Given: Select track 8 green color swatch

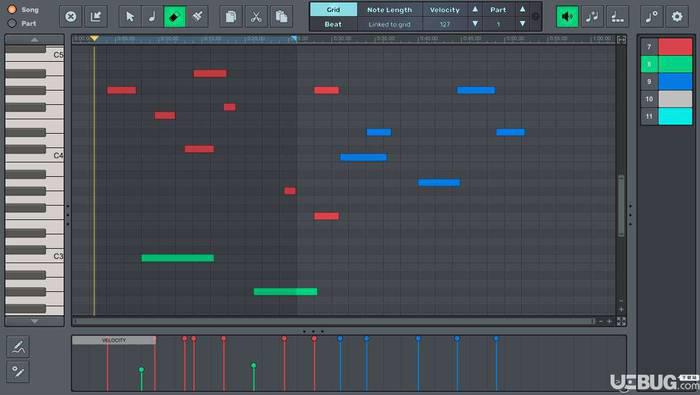Looking at the screenshot, I should [675, 64].
